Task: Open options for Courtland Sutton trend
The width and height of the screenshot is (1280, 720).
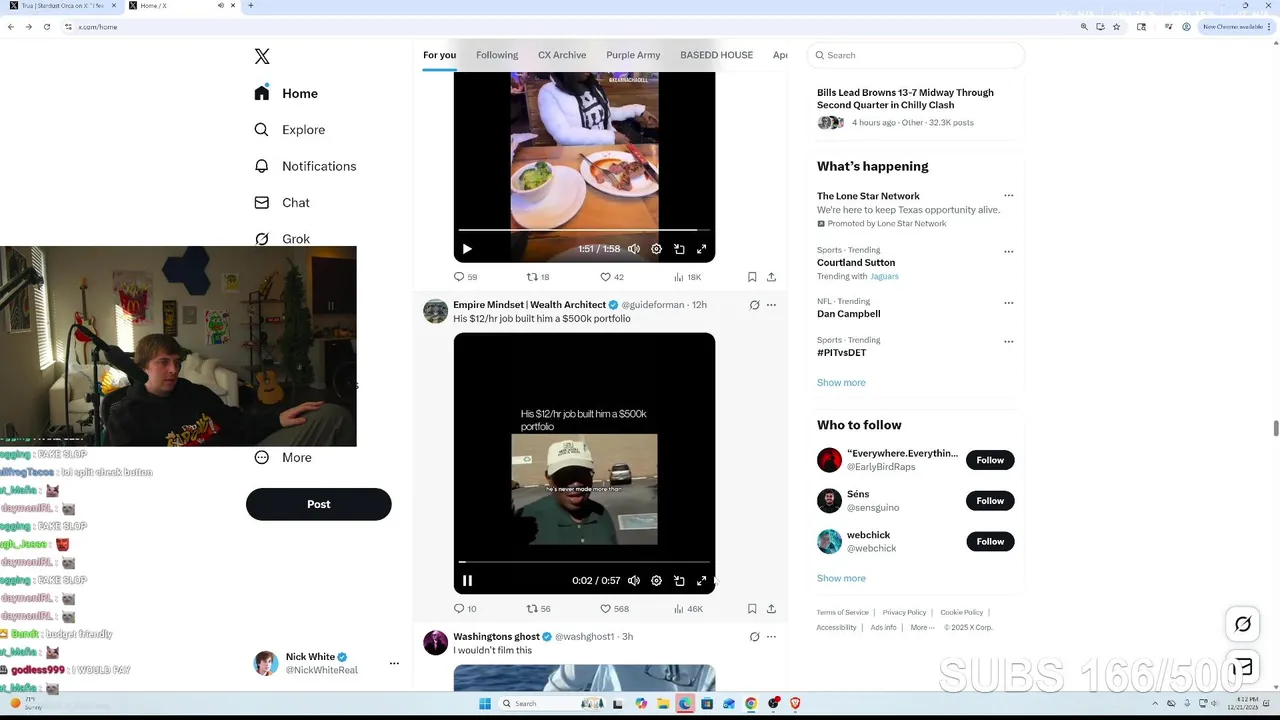Action: 1008,252
